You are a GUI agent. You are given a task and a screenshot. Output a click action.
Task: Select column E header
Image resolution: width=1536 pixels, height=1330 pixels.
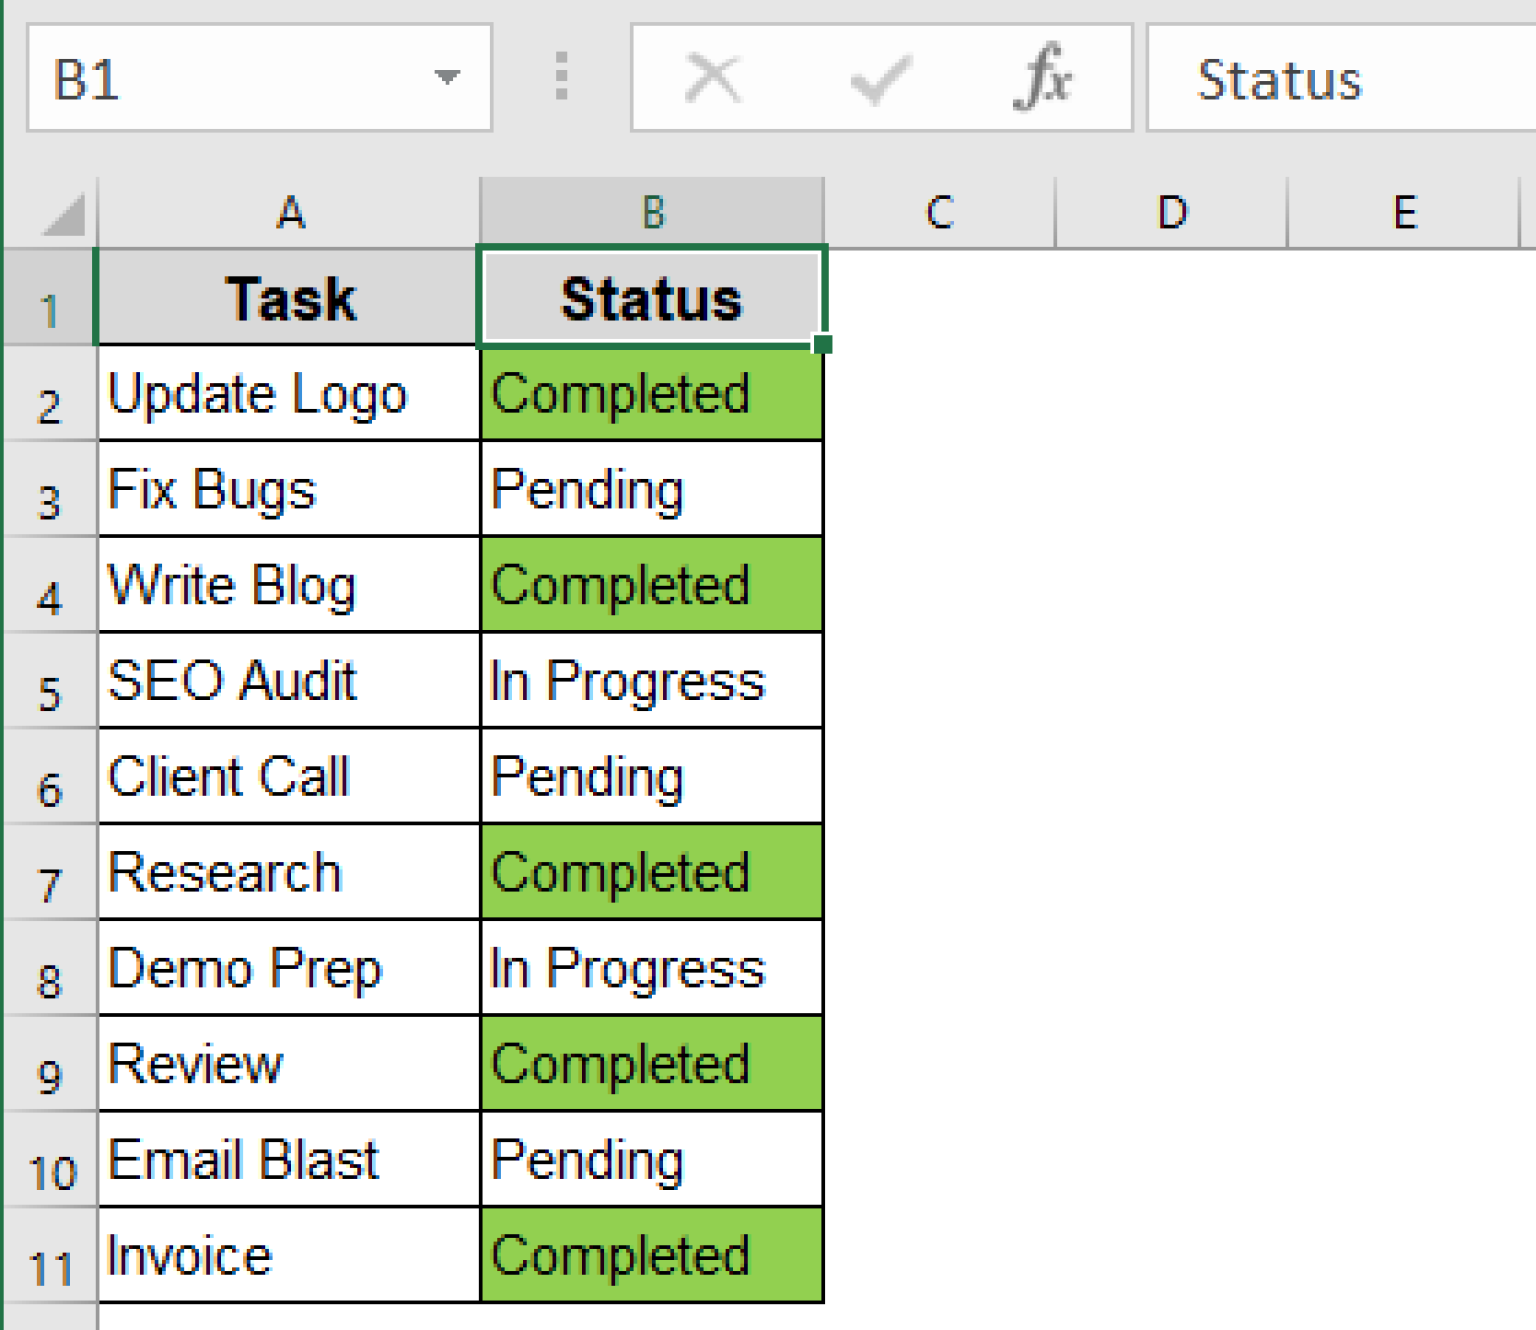click(1406, 211)
